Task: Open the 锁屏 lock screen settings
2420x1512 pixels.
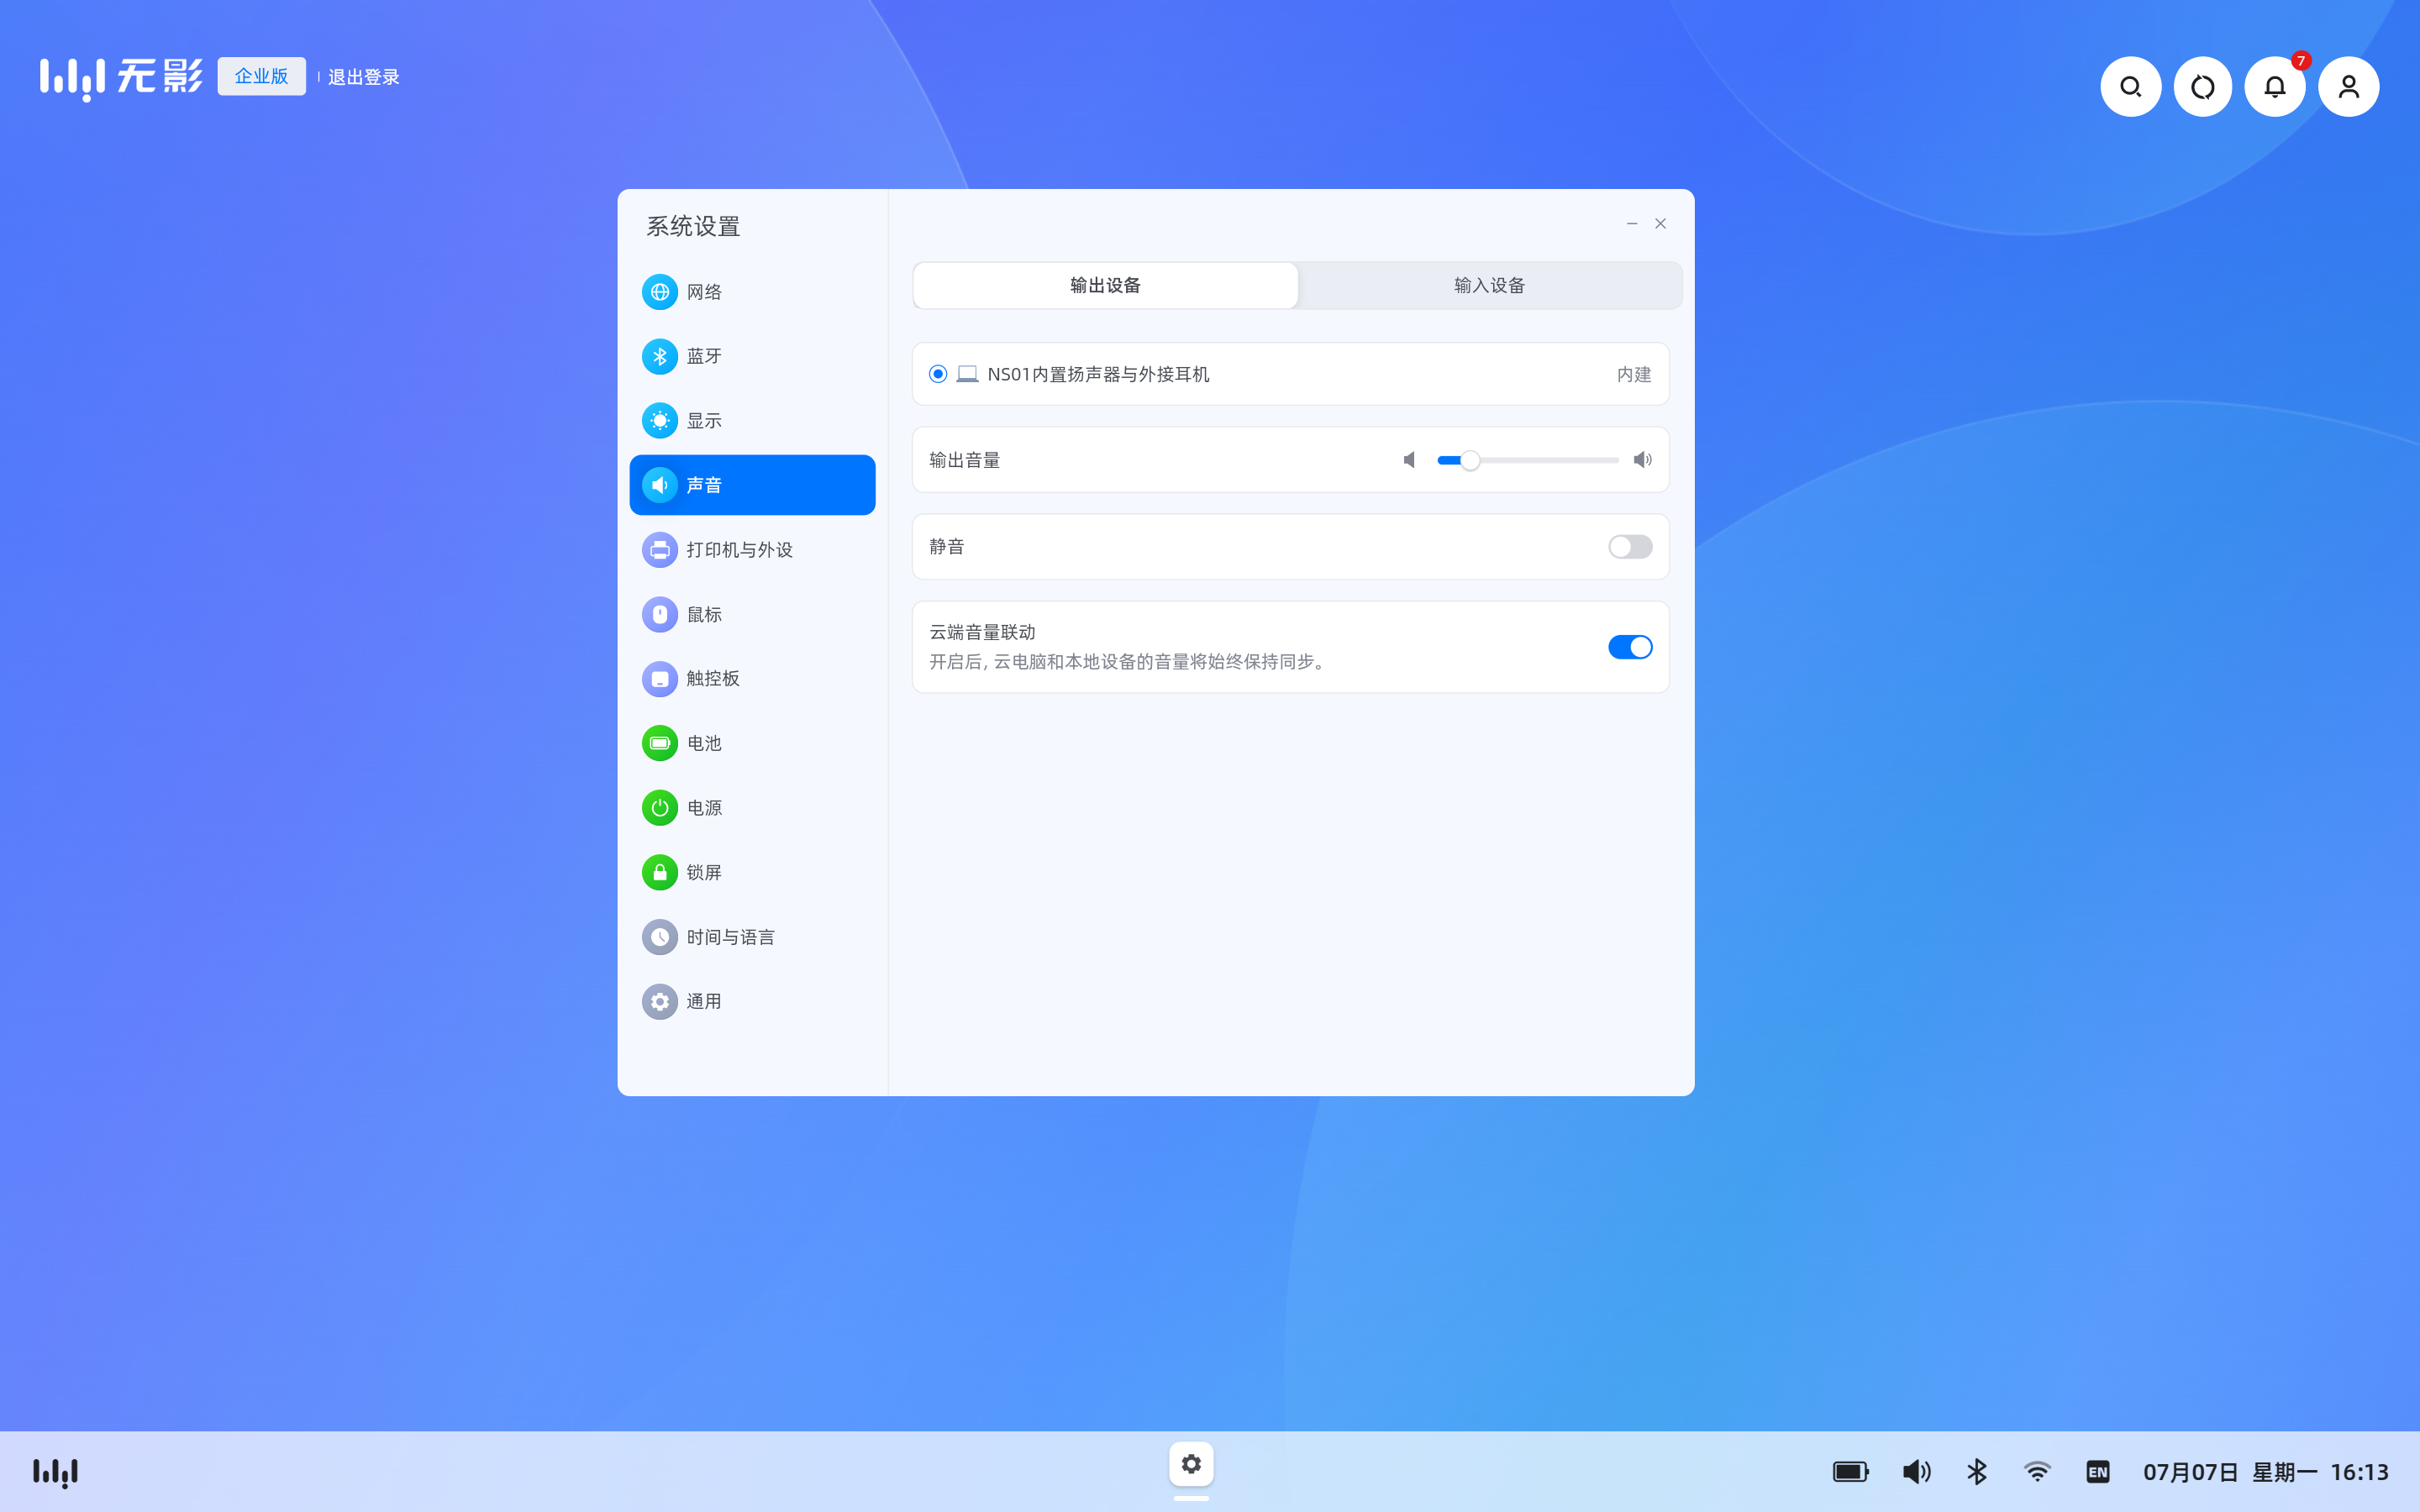Action: pyautogui.click(x=752, y=872)
